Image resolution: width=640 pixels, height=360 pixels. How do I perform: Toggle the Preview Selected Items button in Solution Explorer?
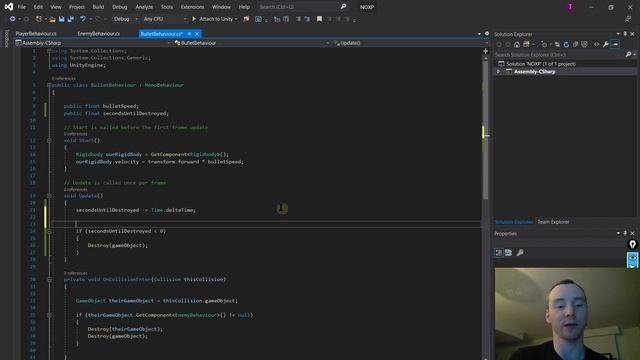pyautogui.click(x=615, y=44)
